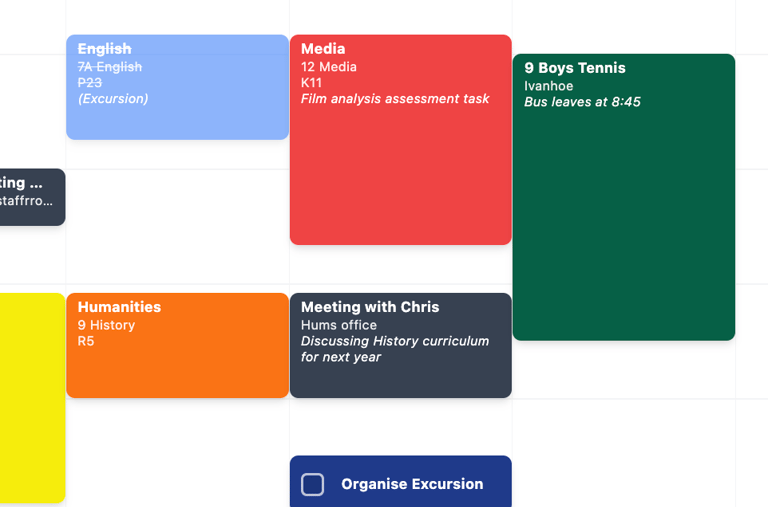Click the Bus leaves at 8:45 note
Screen dimensions: 768x507
[x=582, y=102]
